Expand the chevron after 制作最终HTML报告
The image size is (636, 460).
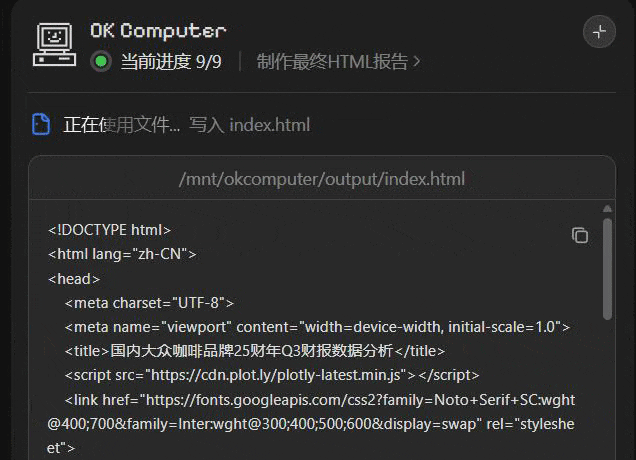(417, 62)
